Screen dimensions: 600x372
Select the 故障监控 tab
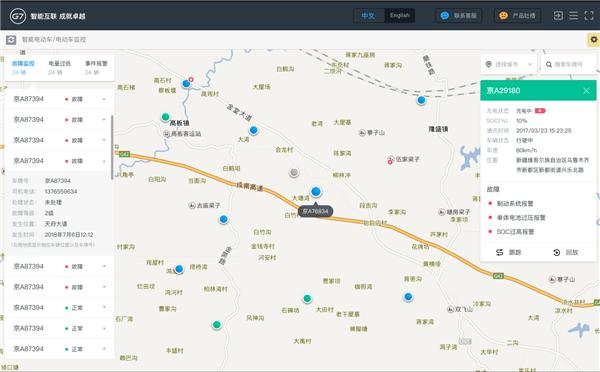coord(23,67)
